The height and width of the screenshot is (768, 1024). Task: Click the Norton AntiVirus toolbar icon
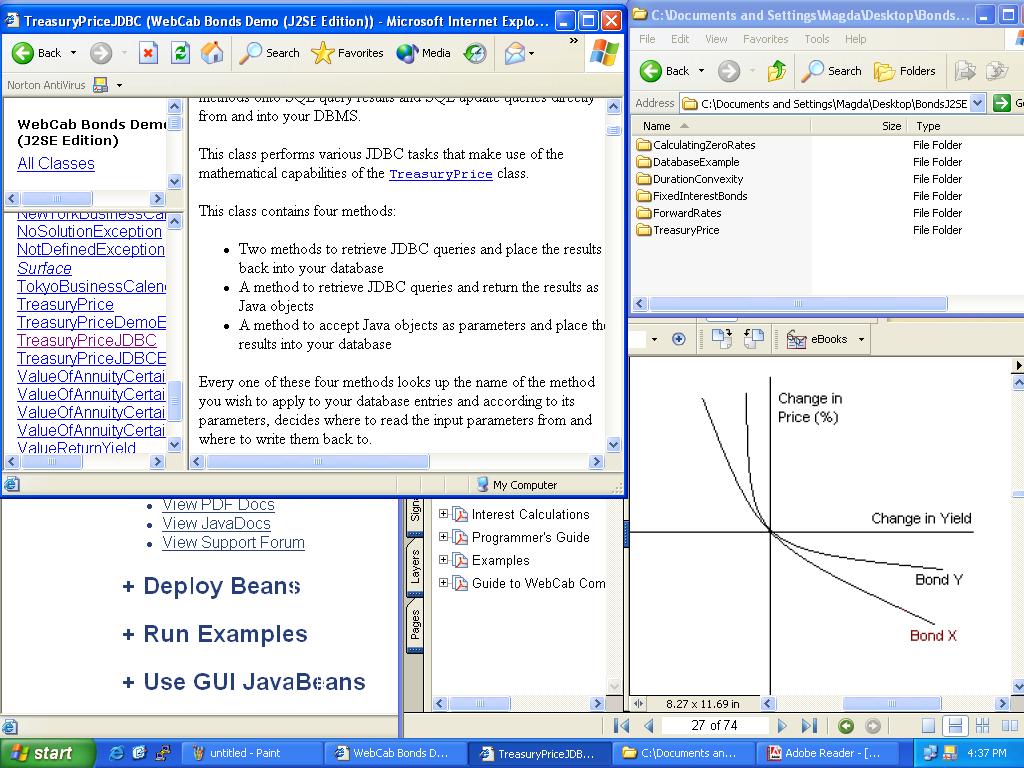coord(101,85)
